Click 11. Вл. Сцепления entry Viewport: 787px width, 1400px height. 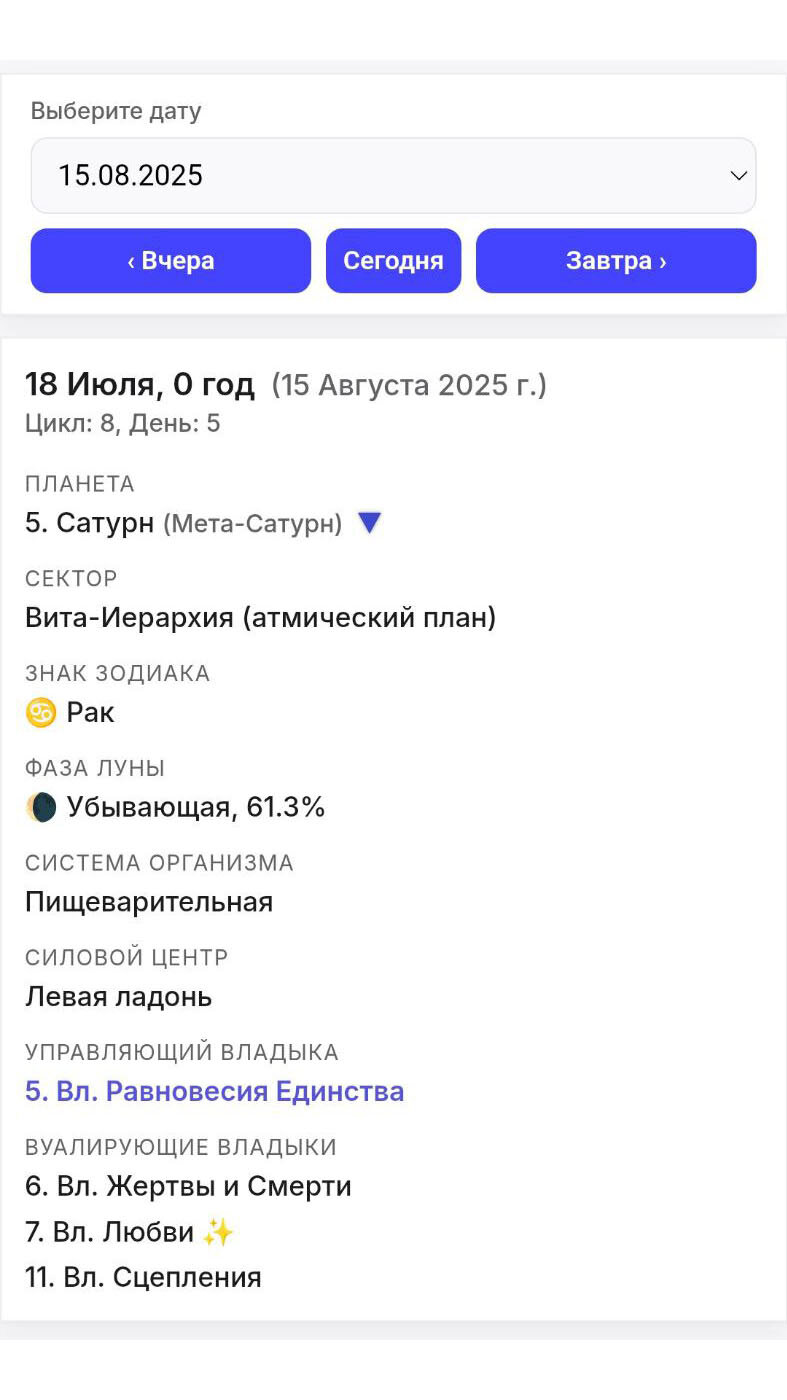tap(143, 1277)
